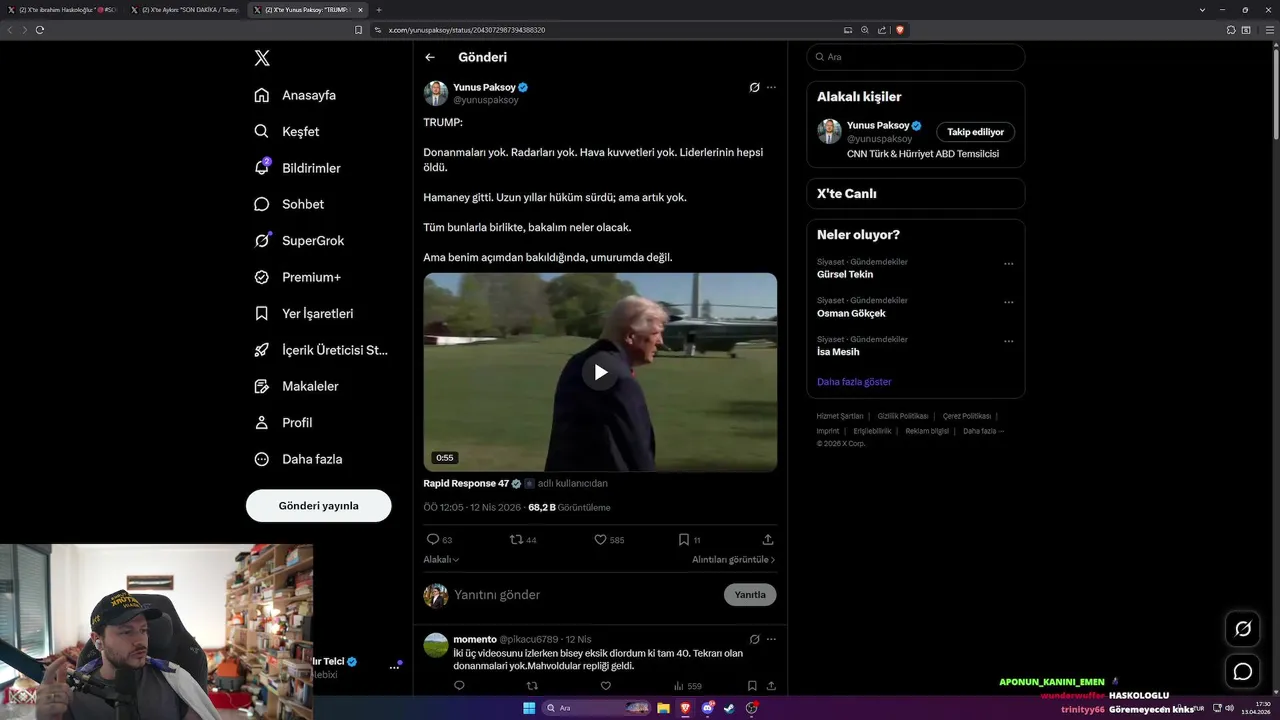
Task: Open three-dot menu on main post
Action: point(771,87)
